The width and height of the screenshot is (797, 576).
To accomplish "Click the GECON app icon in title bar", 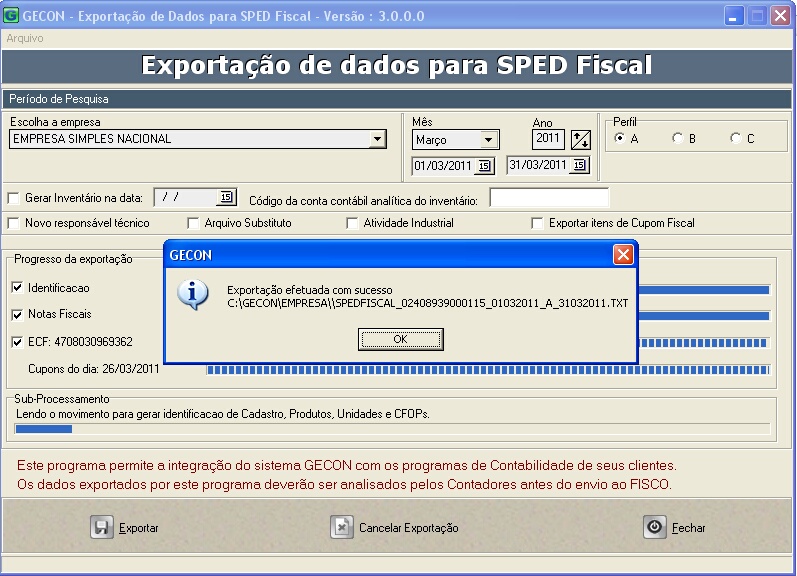I will [11, 15].
